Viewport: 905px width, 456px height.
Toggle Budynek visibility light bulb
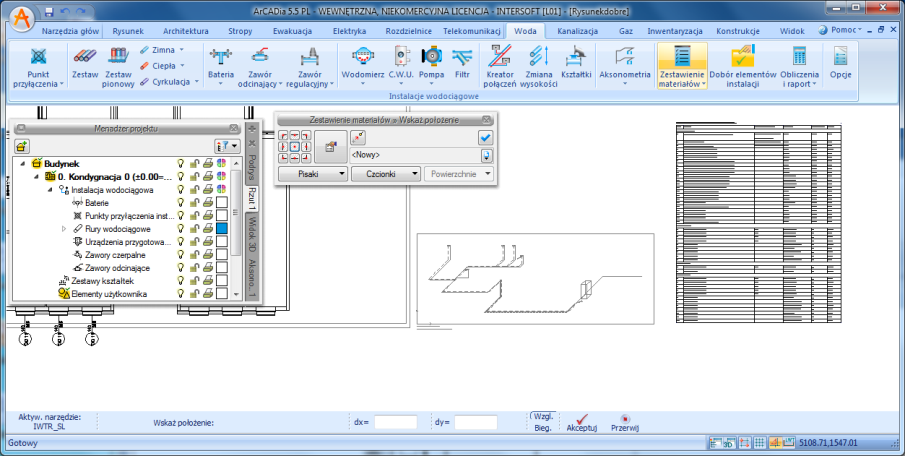[x=181, y=164]
